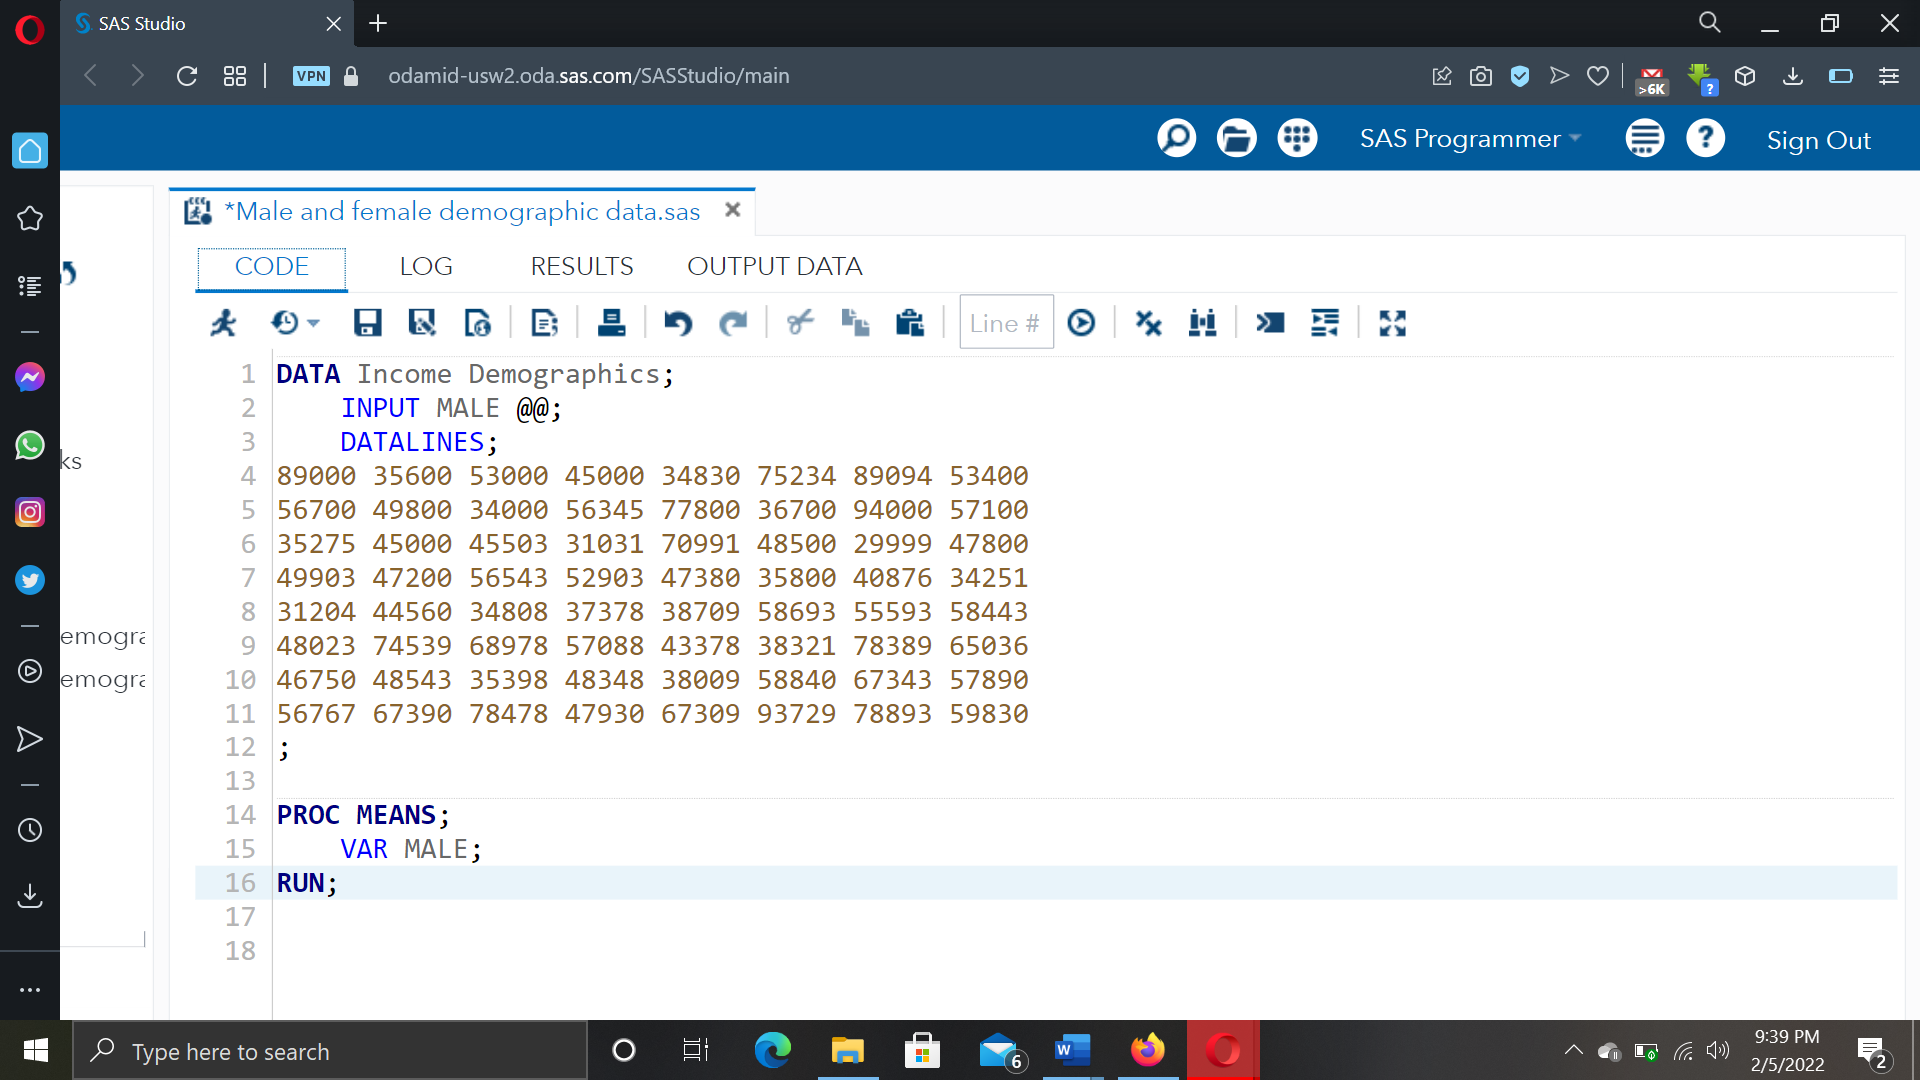
Task: Print the program code
Action: [x=611, y=322]
